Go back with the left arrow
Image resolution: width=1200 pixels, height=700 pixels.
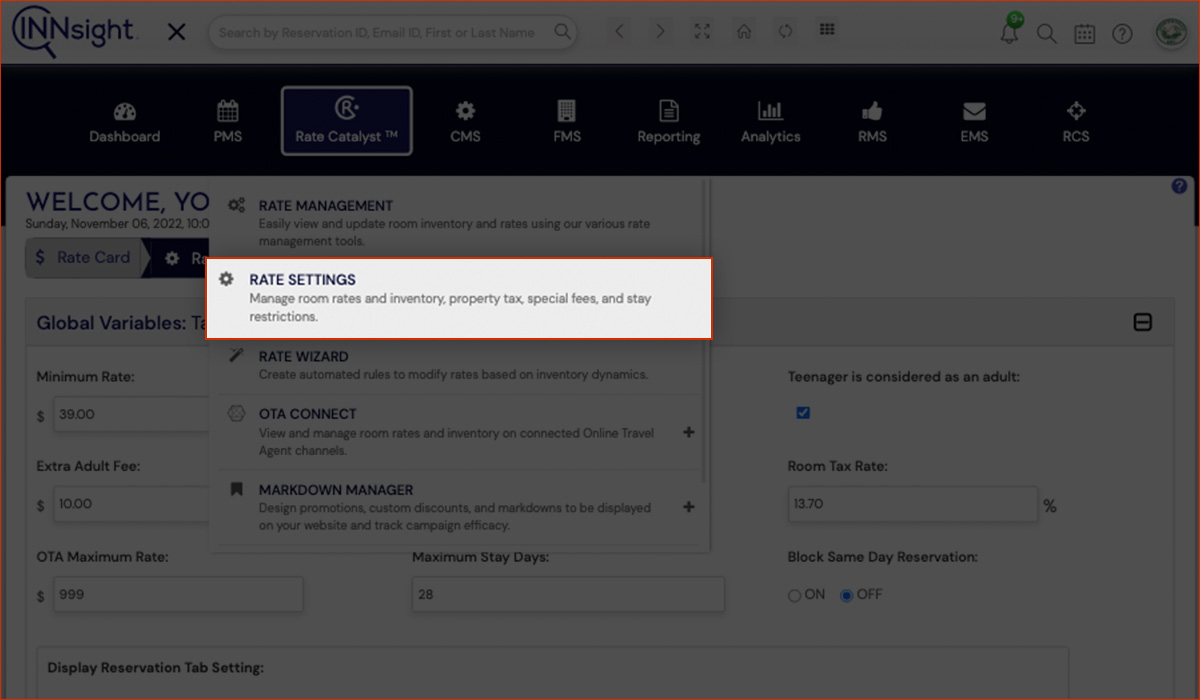pyautogui.click(x=619, y=32)
